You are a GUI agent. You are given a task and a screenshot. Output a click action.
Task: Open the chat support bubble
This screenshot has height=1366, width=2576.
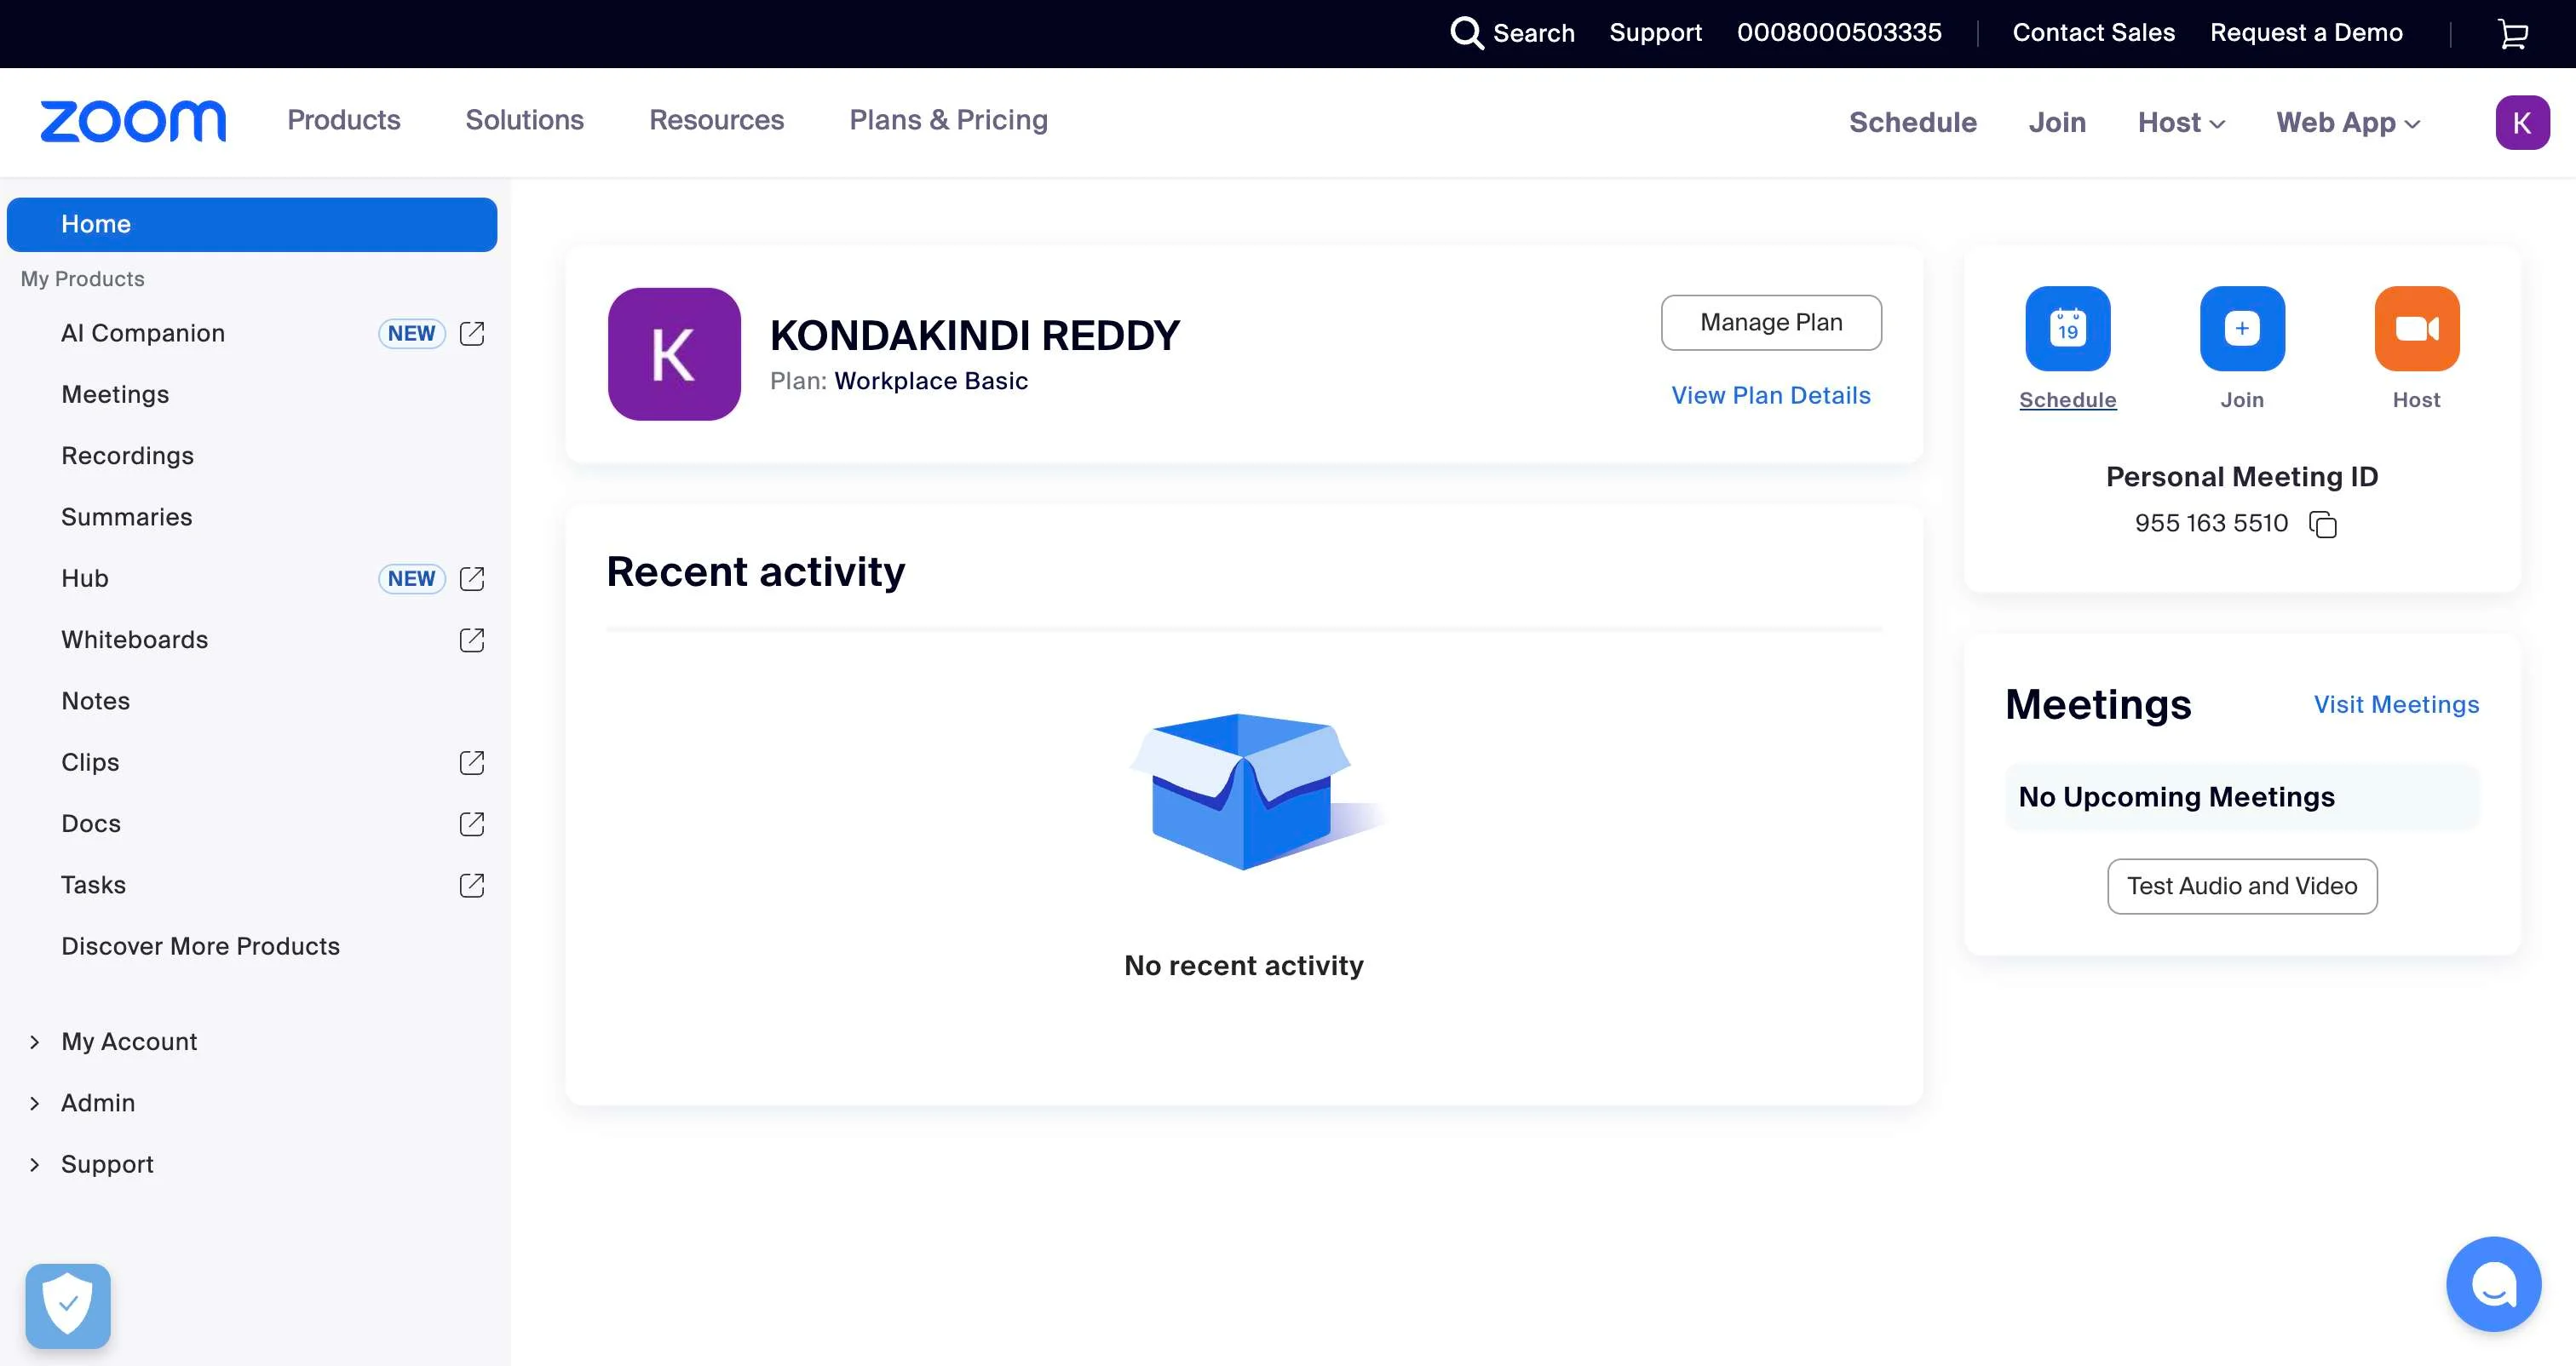pyautogui.click(x=2493, y=1284)
